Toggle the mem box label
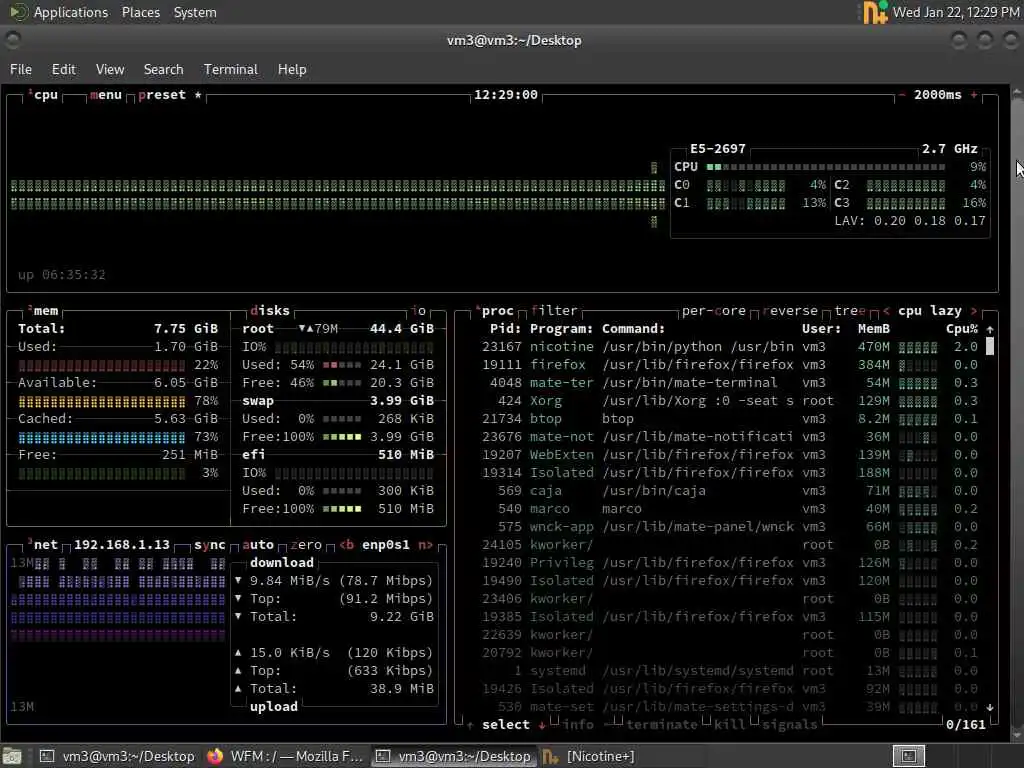 click(x=43, y=311)
